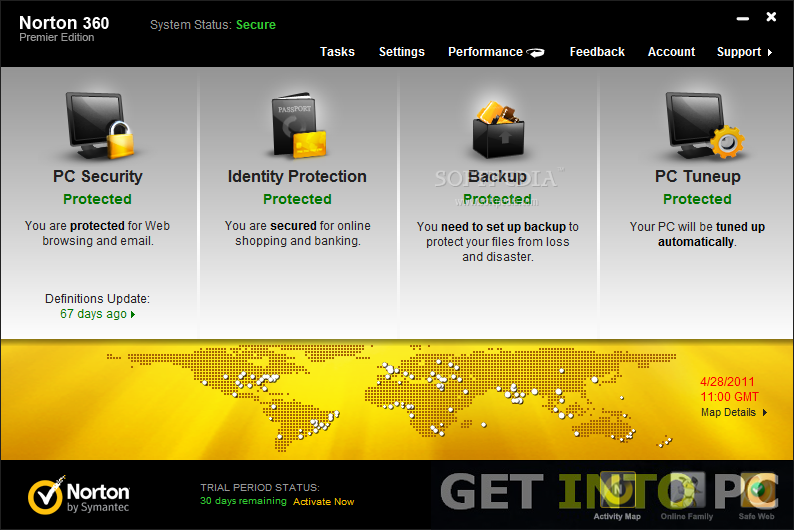
Task: Click the 'protected for Web browsing' message
Action: (x=97, y=233)
